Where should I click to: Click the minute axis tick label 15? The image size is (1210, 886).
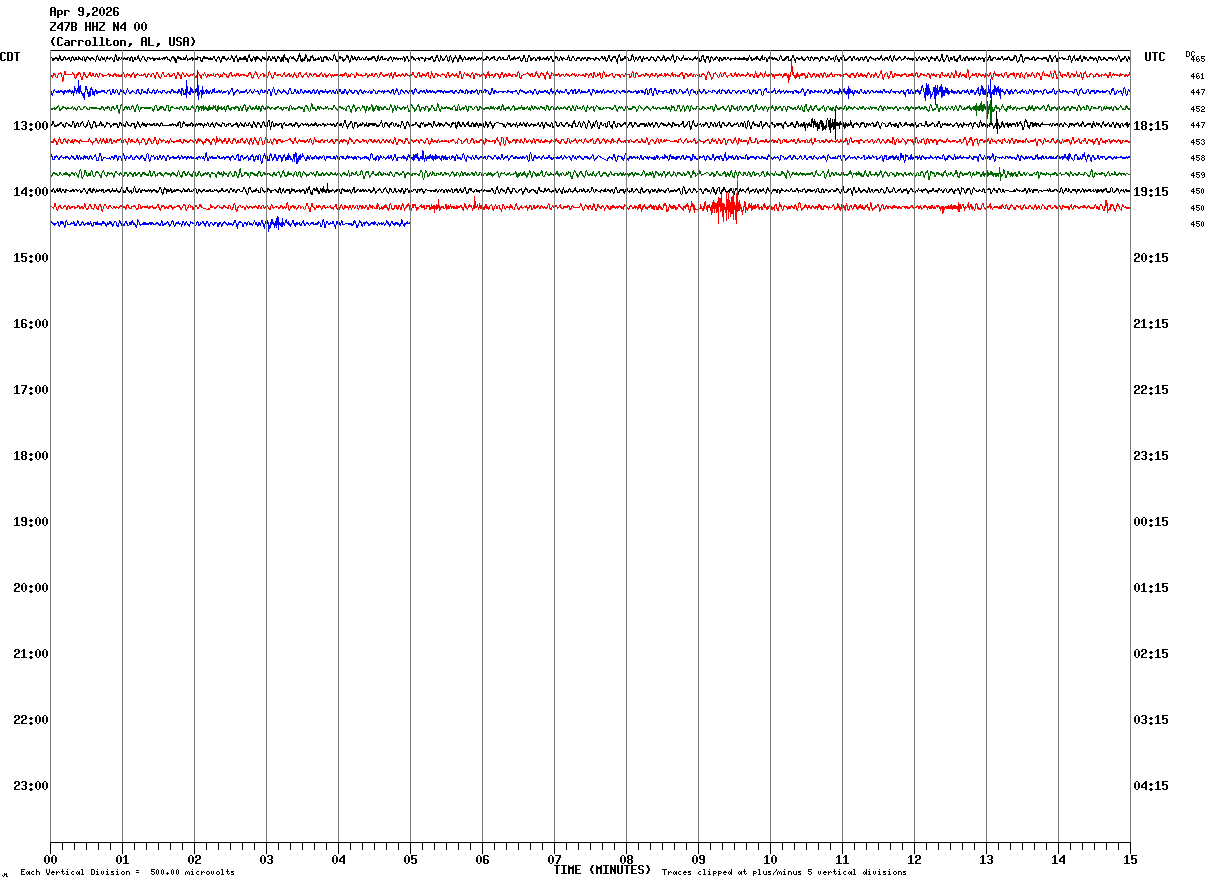click(x=1130, y=859)
